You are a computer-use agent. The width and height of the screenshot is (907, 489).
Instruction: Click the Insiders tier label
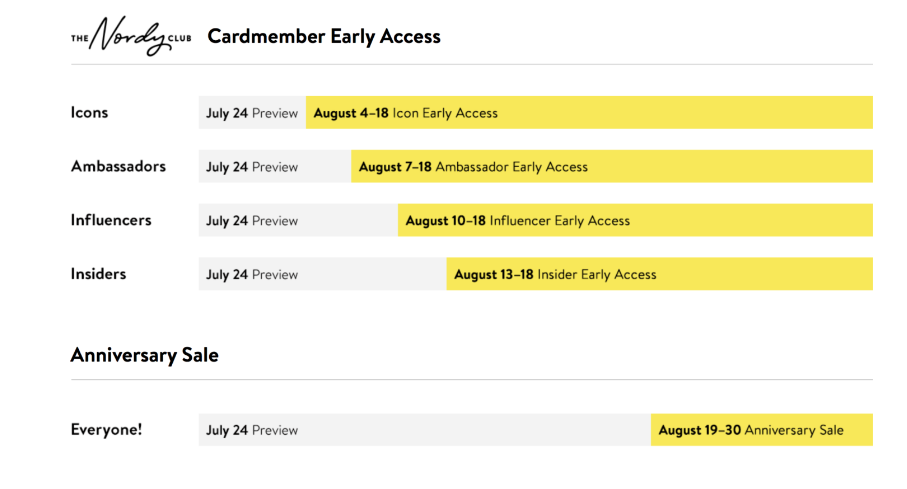pos(98,274)
